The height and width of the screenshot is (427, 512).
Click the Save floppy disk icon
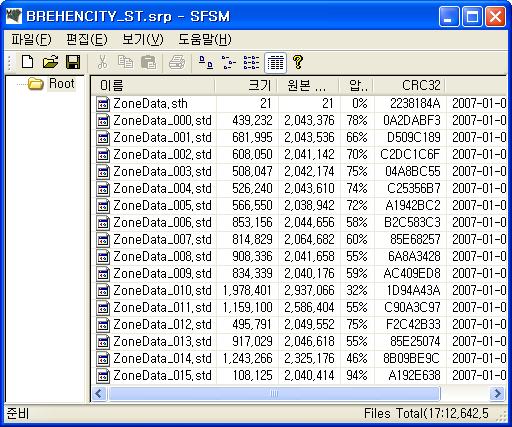point(73,62)
